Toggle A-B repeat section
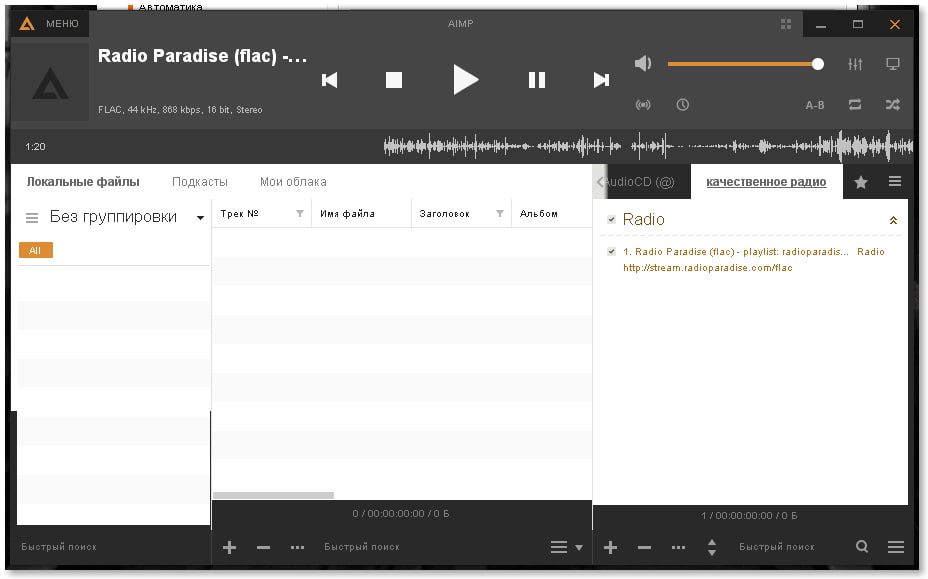This screenshot has width=928, height=579. pos(815,105)
